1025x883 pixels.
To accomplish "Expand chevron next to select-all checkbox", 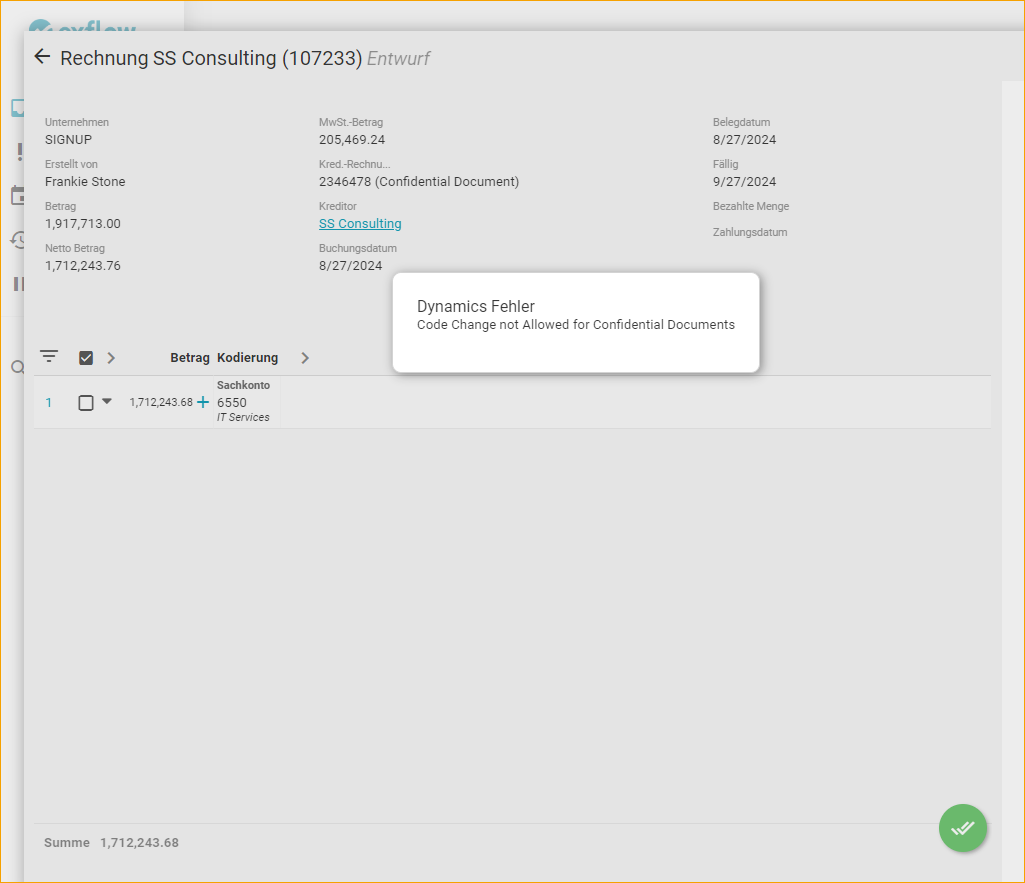I will (x=111, y=358).
